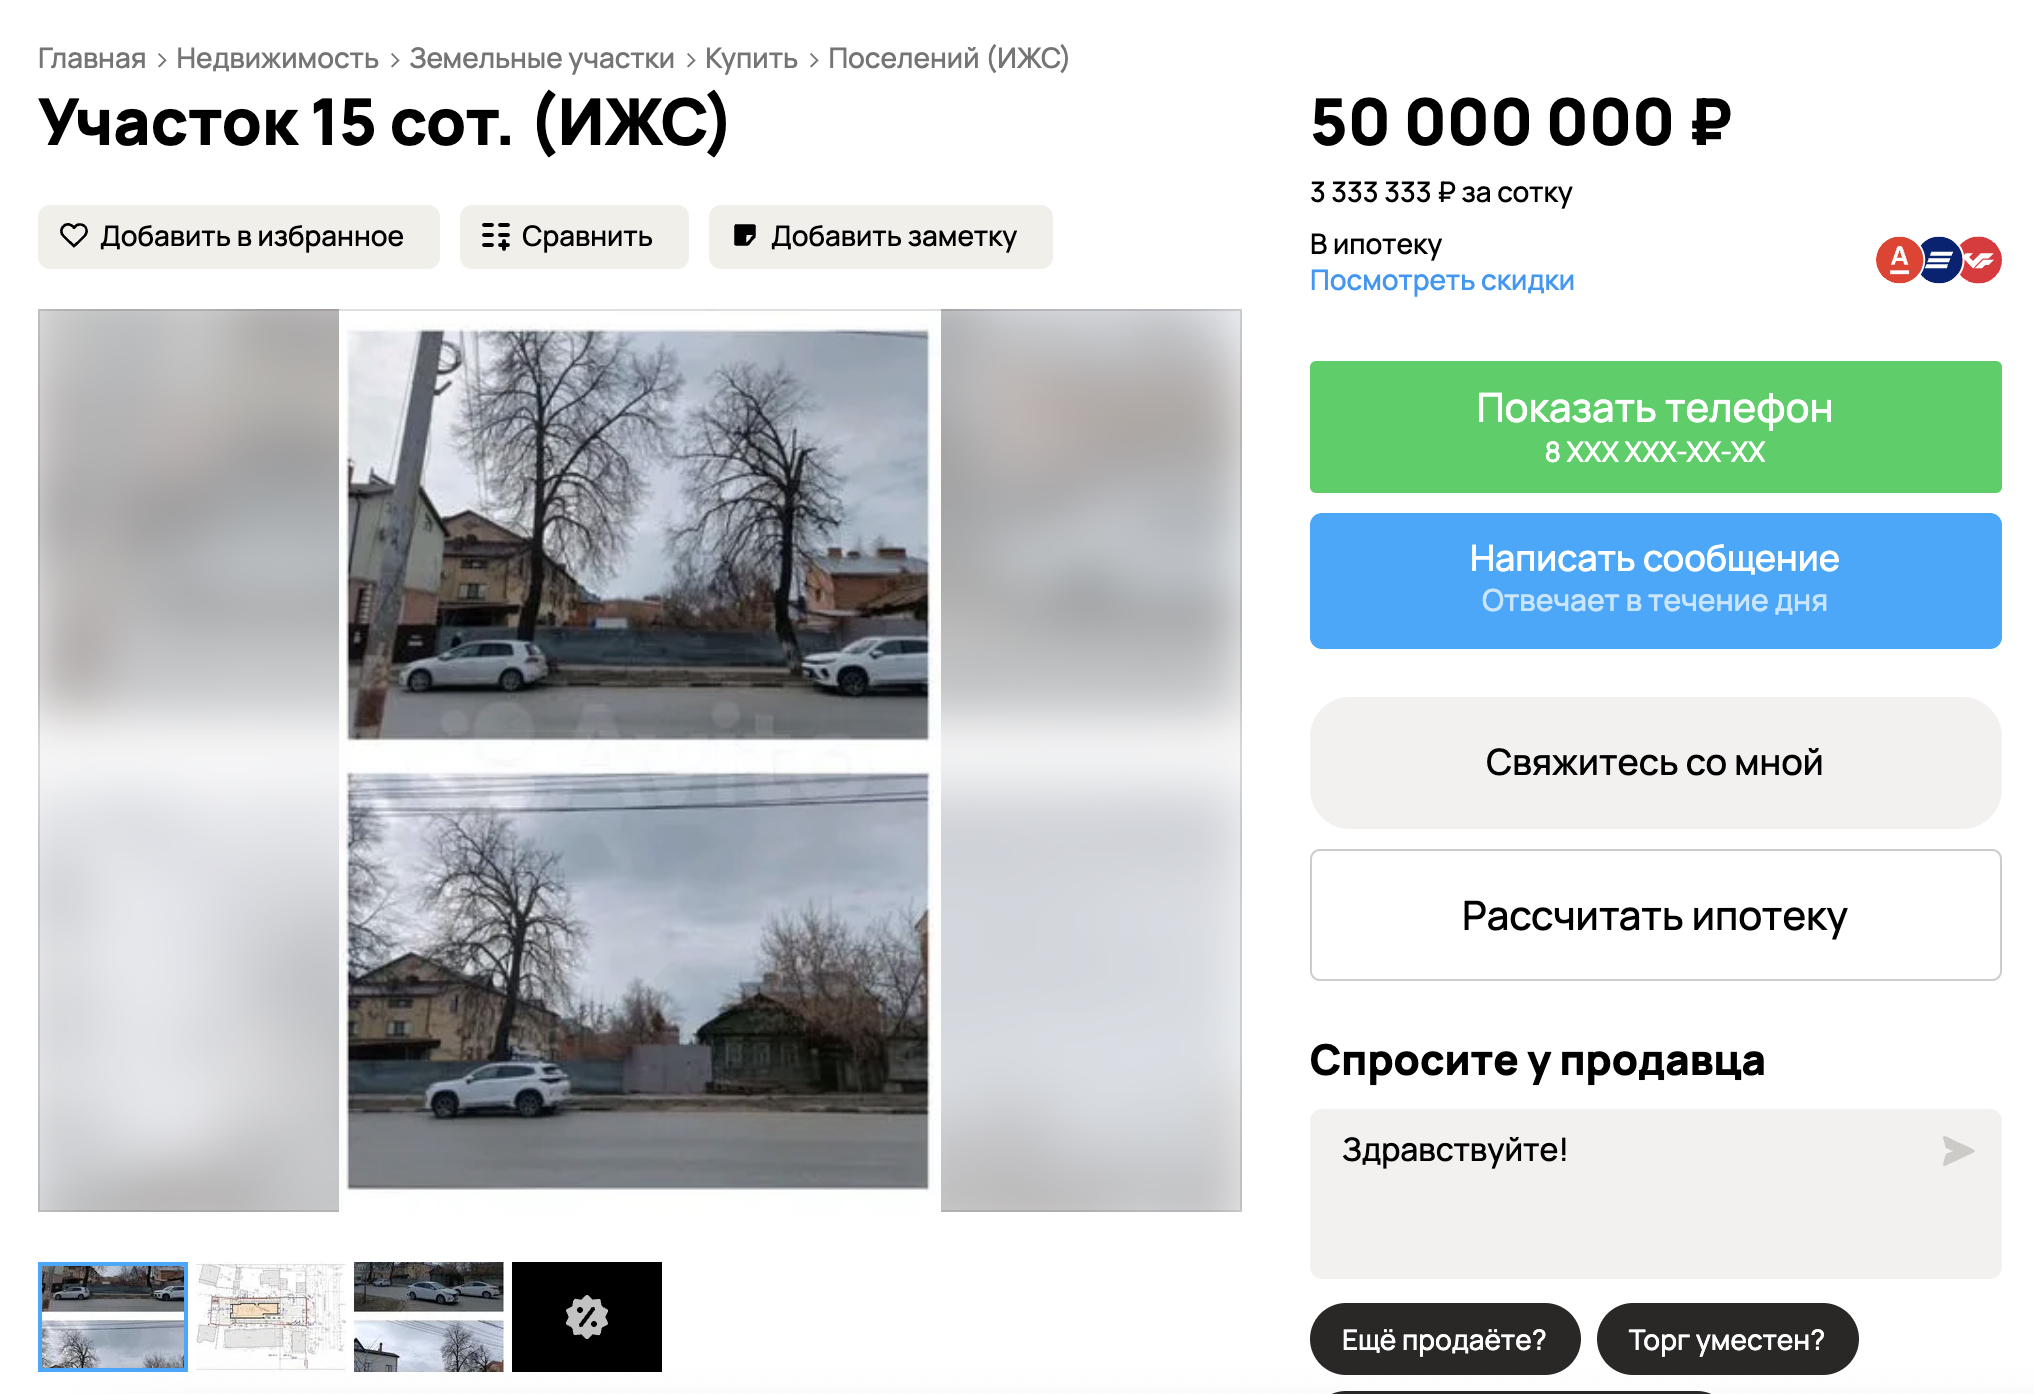
Task: Show the seller's phone number
Action: [1655, 427]
